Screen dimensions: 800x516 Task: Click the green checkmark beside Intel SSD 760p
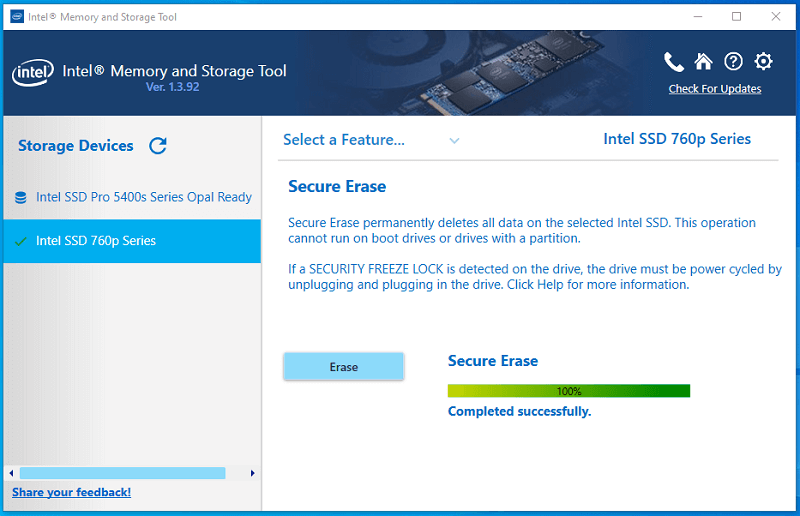click(x=21, y=241)
